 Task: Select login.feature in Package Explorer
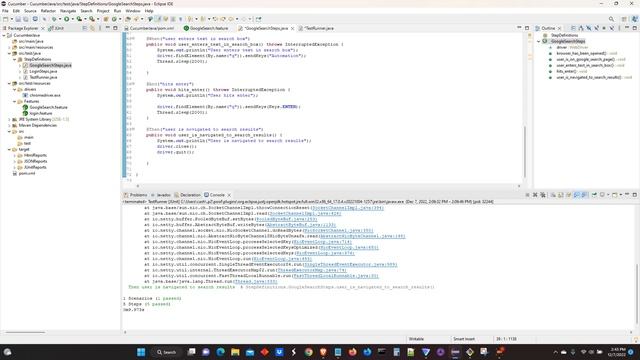pyautogui.click(x=38, y=113)
